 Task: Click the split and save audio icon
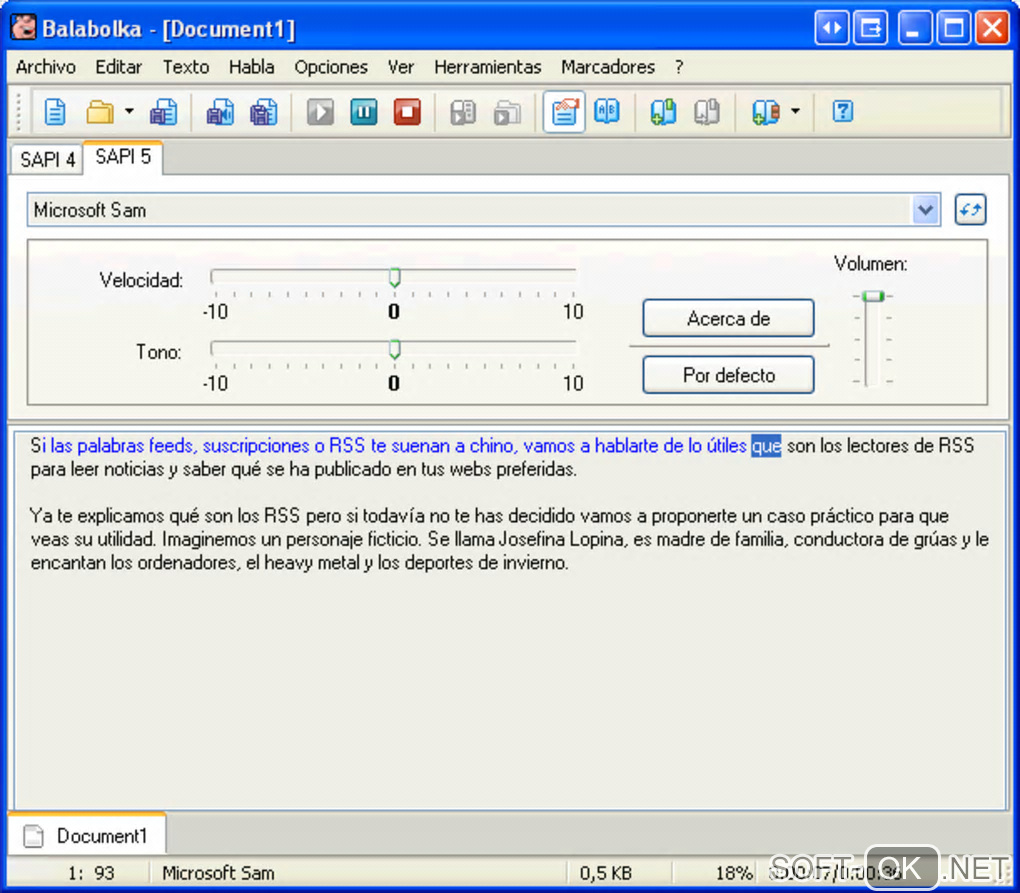tap(263, 113)
